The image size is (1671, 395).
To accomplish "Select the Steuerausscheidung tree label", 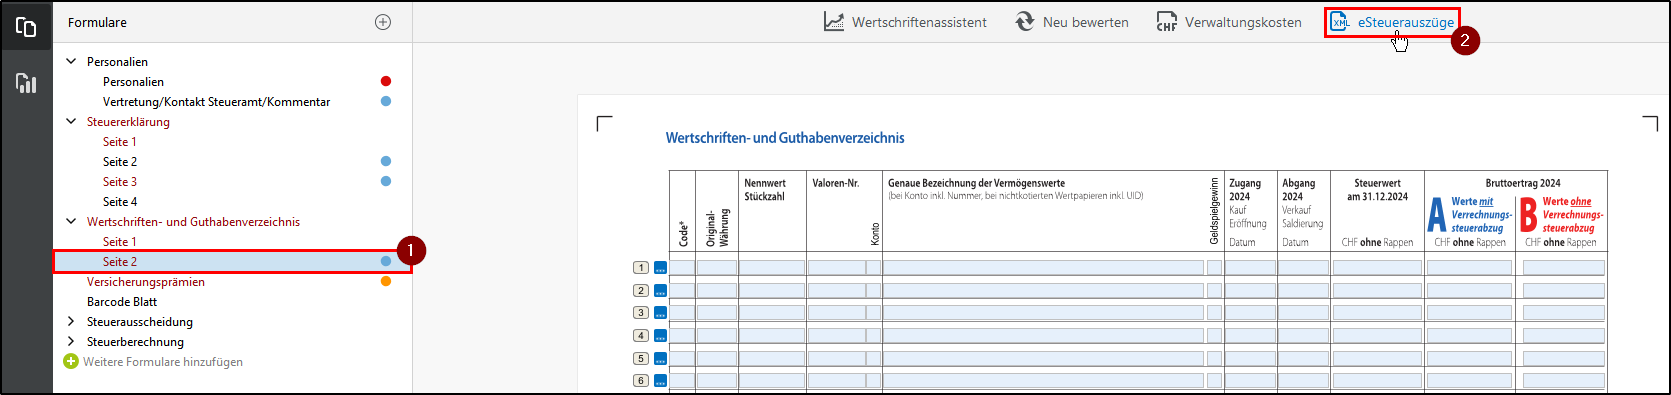I will point(140,321).
